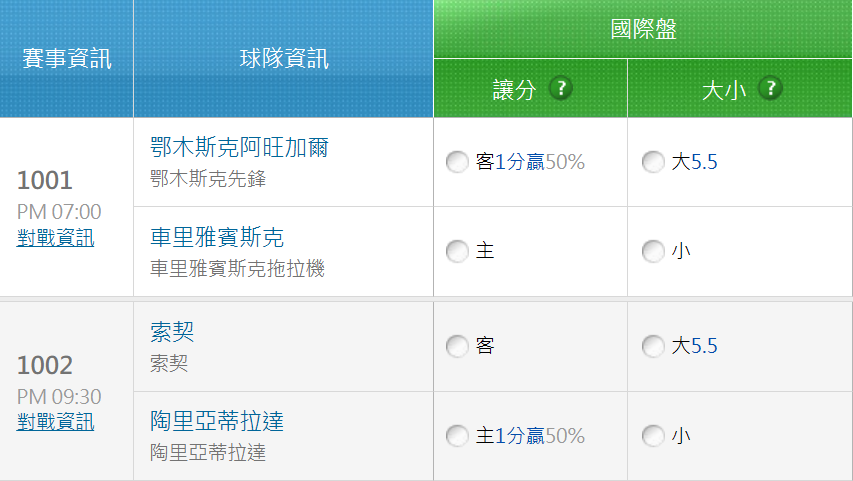Click team name 鄂木斯克阿旺加爾

coord(239,148)
